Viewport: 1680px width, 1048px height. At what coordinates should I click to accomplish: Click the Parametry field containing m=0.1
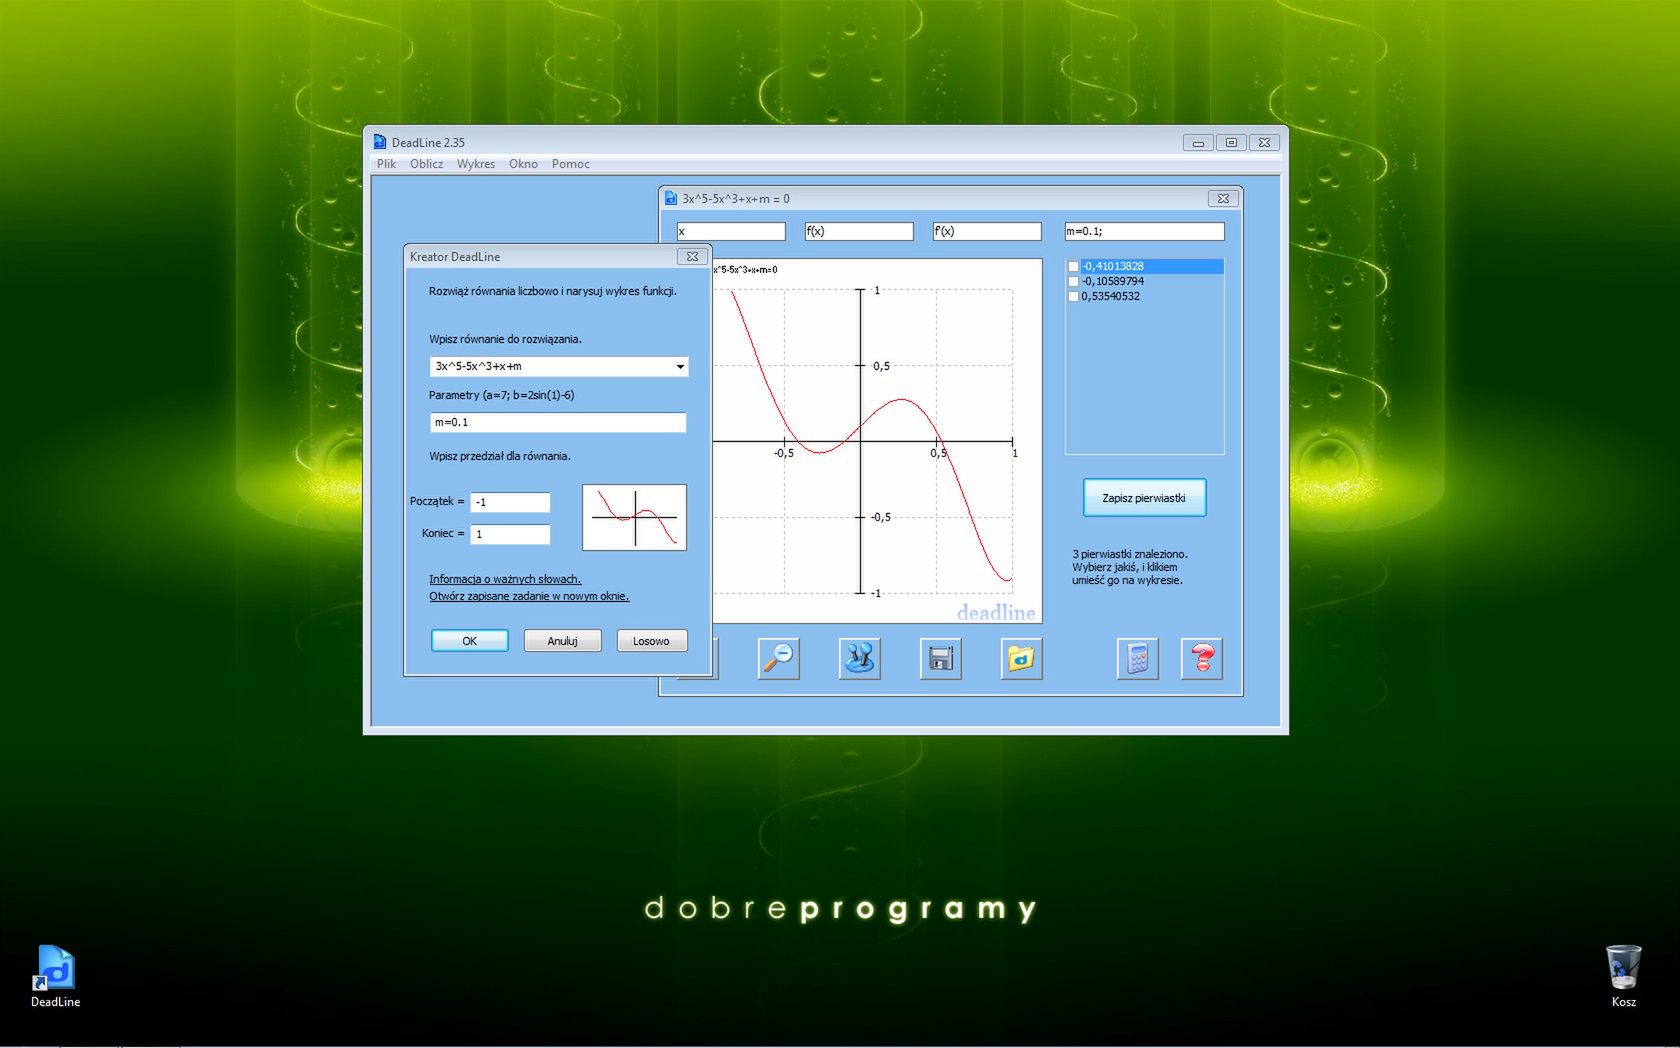558,422
